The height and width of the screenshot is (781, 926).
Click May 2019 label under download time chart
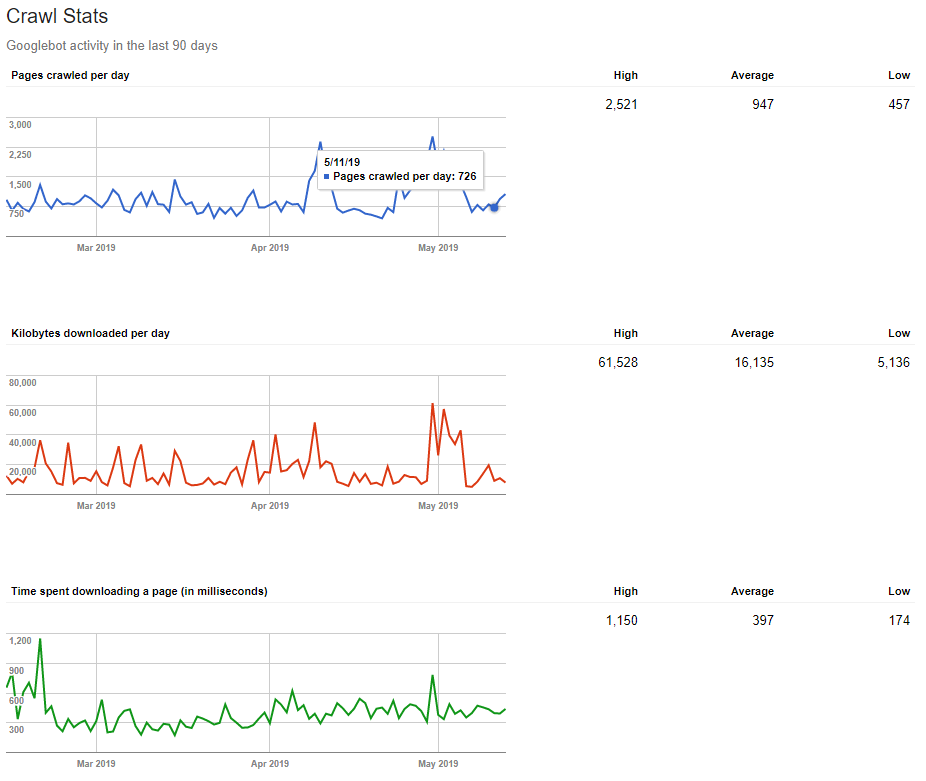click(x=438, y=764)
